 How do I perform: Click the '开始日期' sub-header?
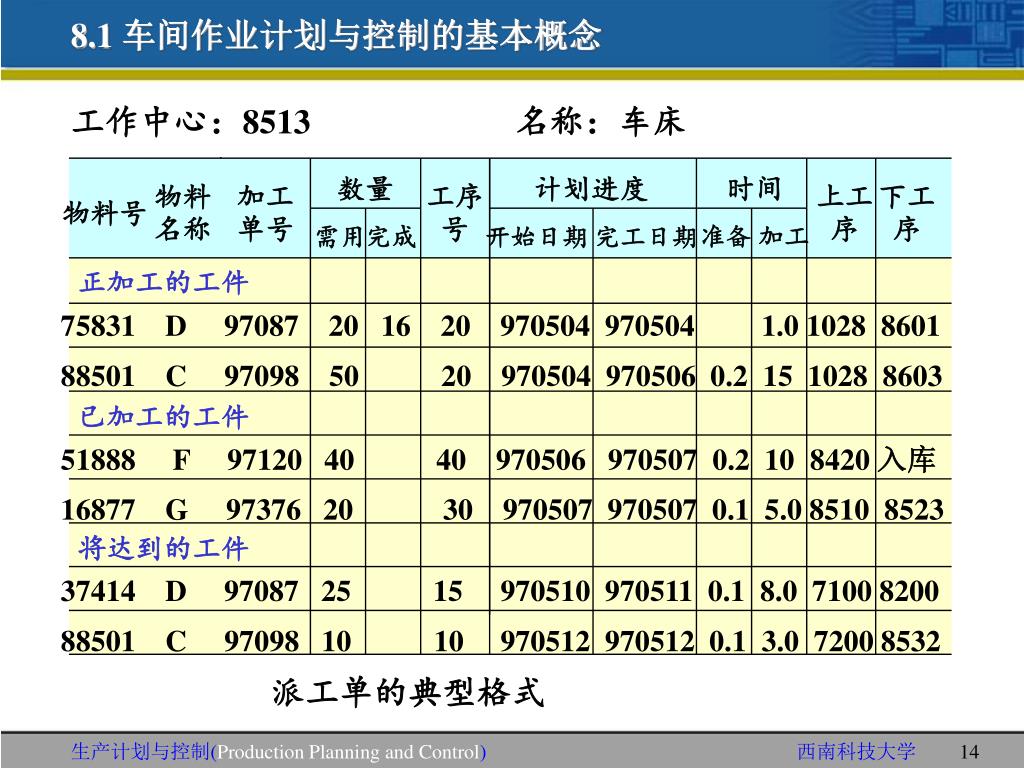[537, 236]
